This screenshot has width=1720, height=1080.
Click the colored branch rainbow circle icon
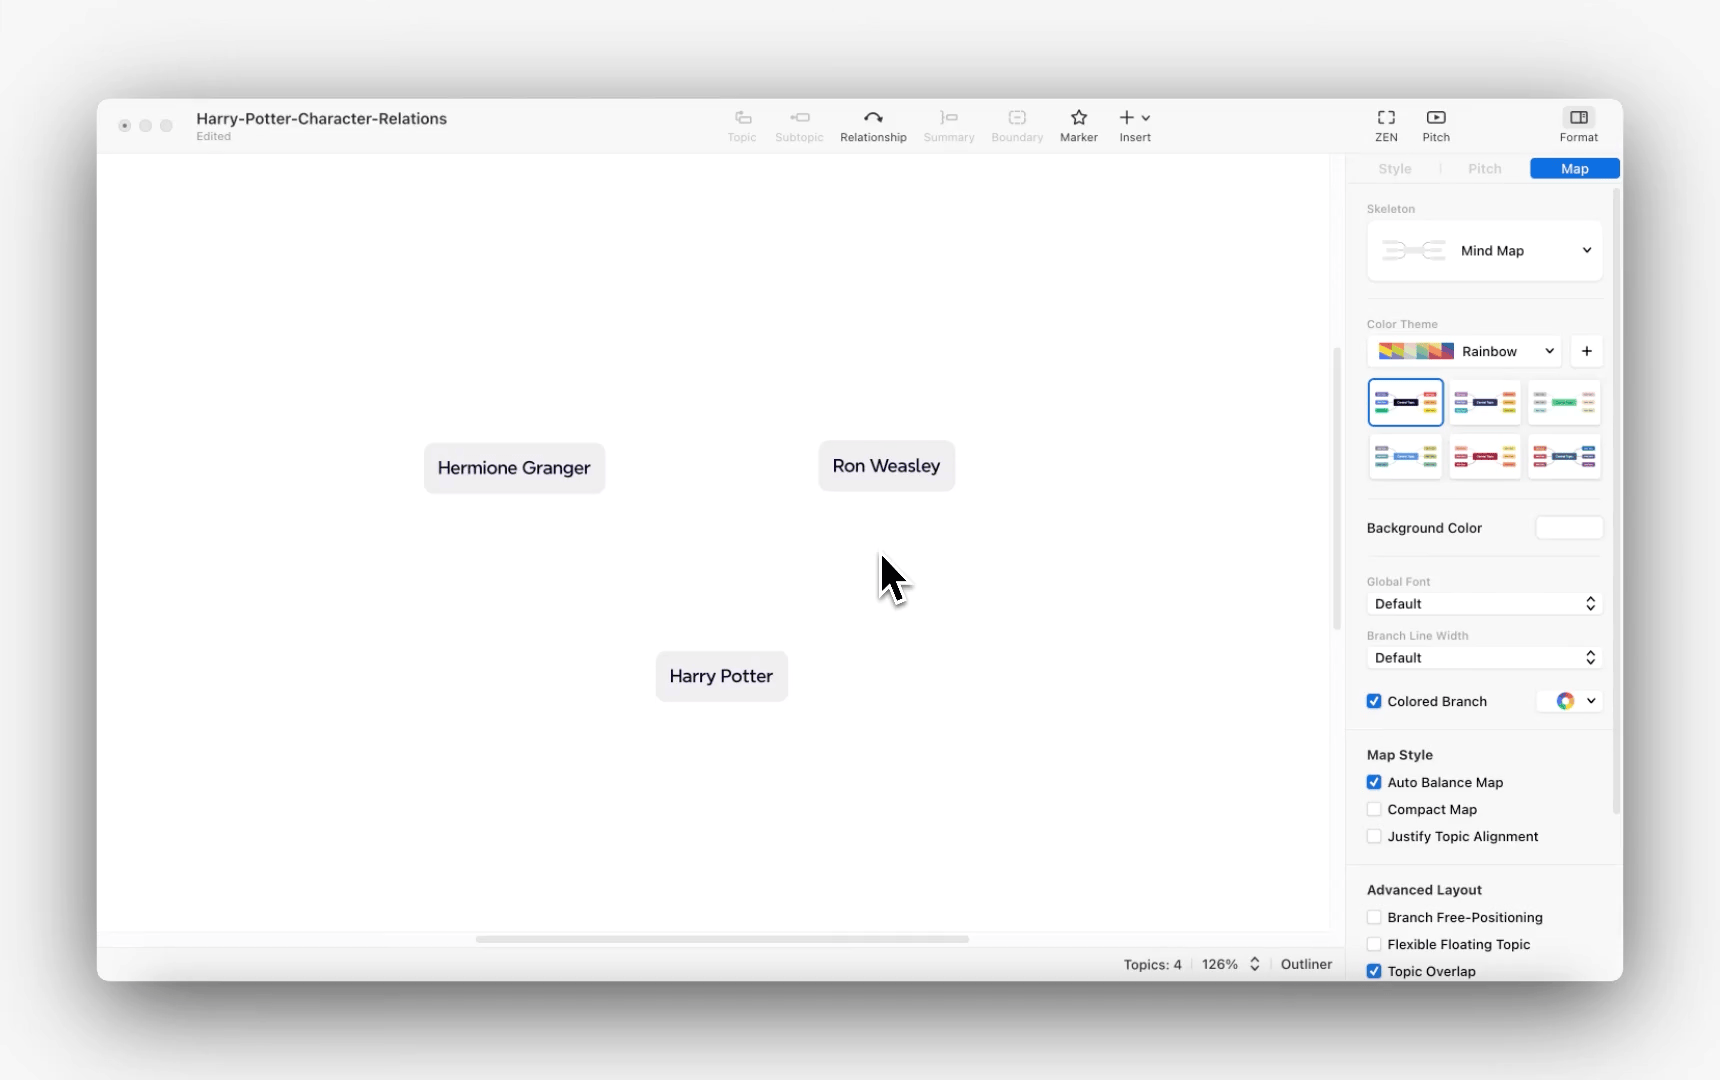point(1565,701)
